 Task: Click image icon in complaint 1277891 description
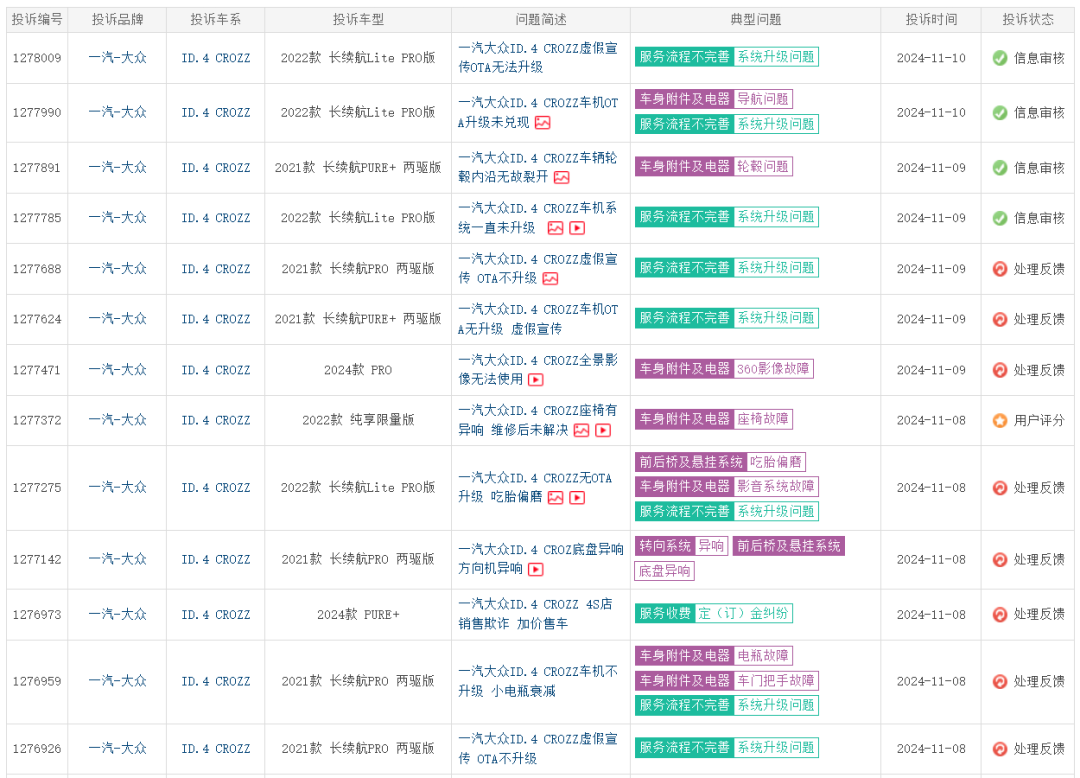561,178
